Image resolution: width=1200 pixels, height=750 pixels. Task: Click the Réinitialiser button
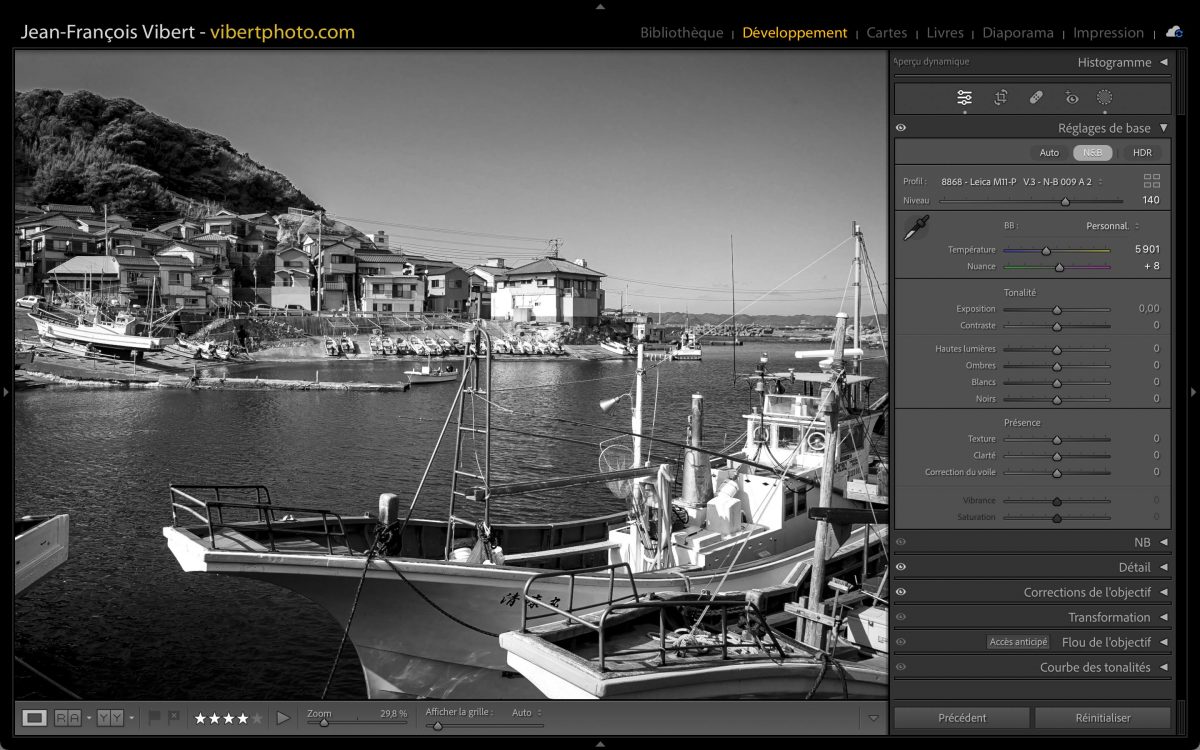click(x=1102, y=717)
